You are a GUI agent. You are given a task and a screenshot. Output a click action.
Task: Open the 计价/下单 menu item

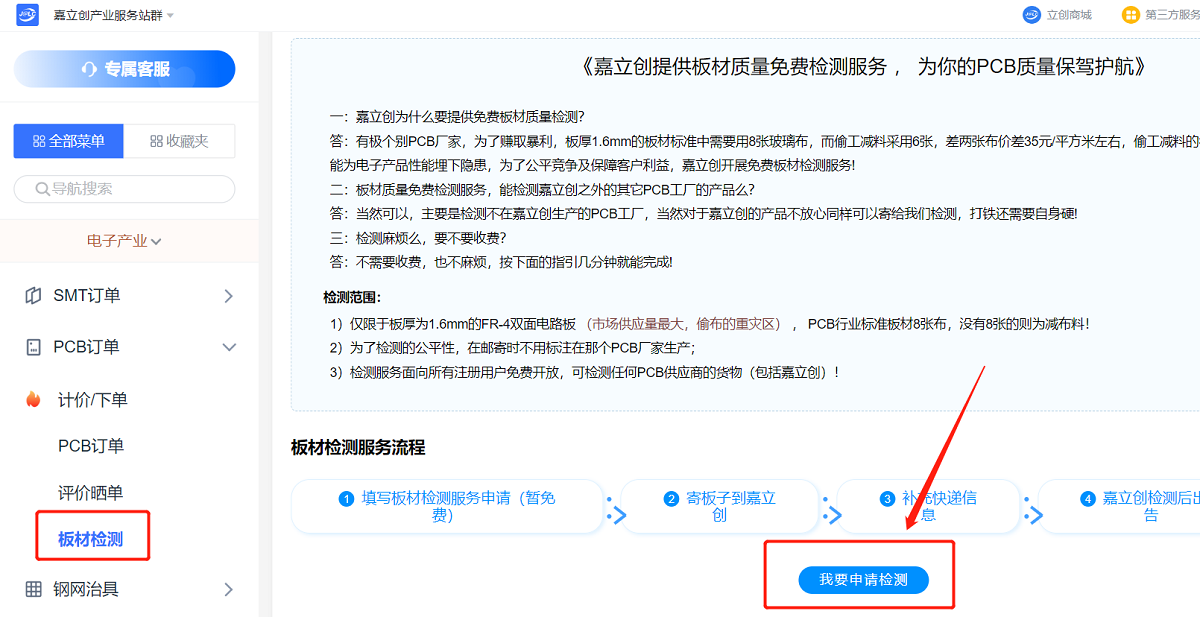tap(93, 400)
